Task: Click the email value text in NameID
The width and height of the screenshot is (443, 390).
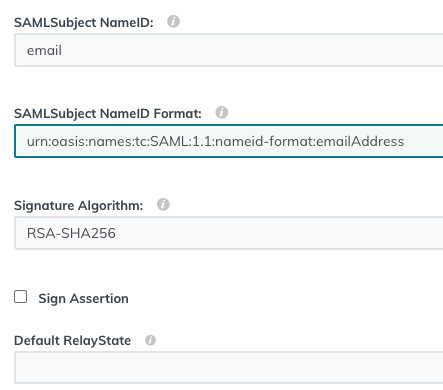Action: (x=44, y=51)
